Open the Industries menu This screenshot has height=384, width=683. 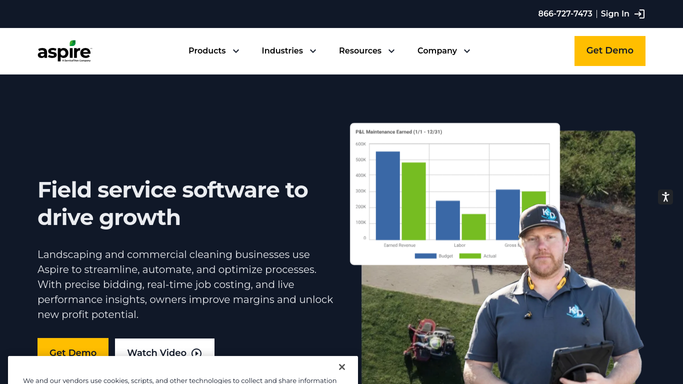288,51
